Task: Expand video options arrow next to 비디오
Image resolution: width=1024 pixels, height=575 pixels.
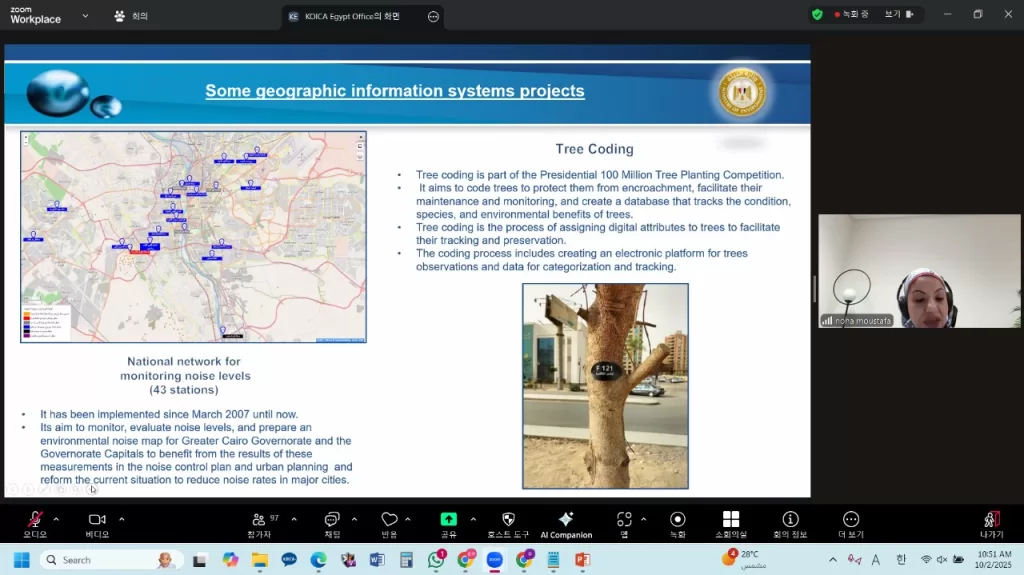Action: [x=122, y=519]
